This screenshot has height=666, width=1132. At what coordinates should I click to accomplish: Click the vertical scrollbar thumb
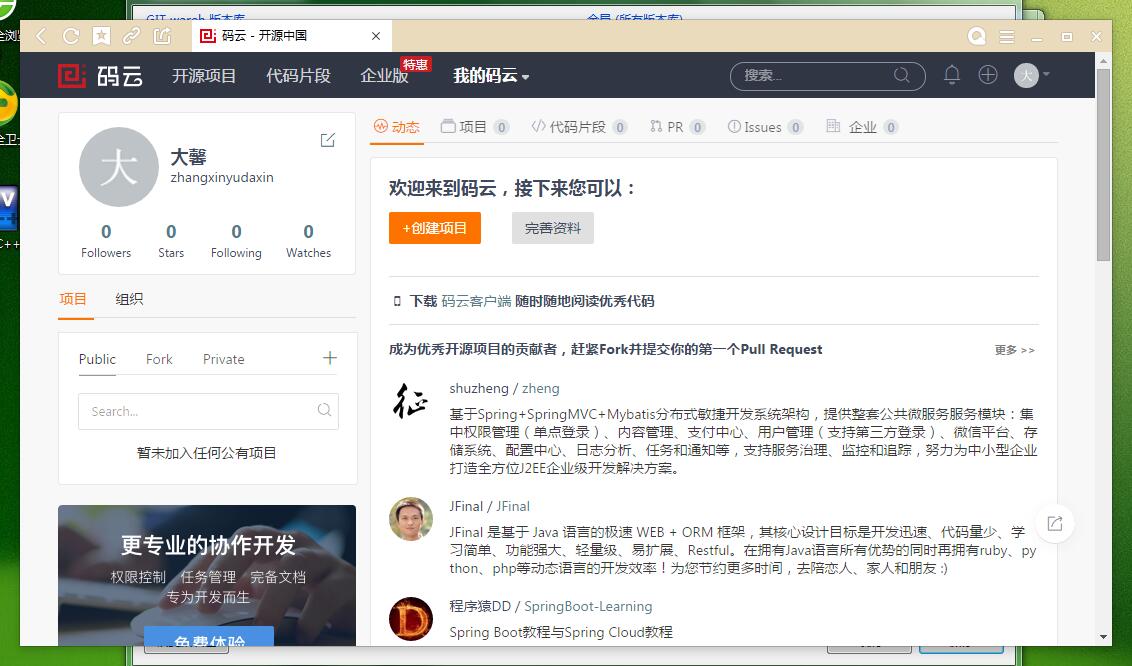1103,165
